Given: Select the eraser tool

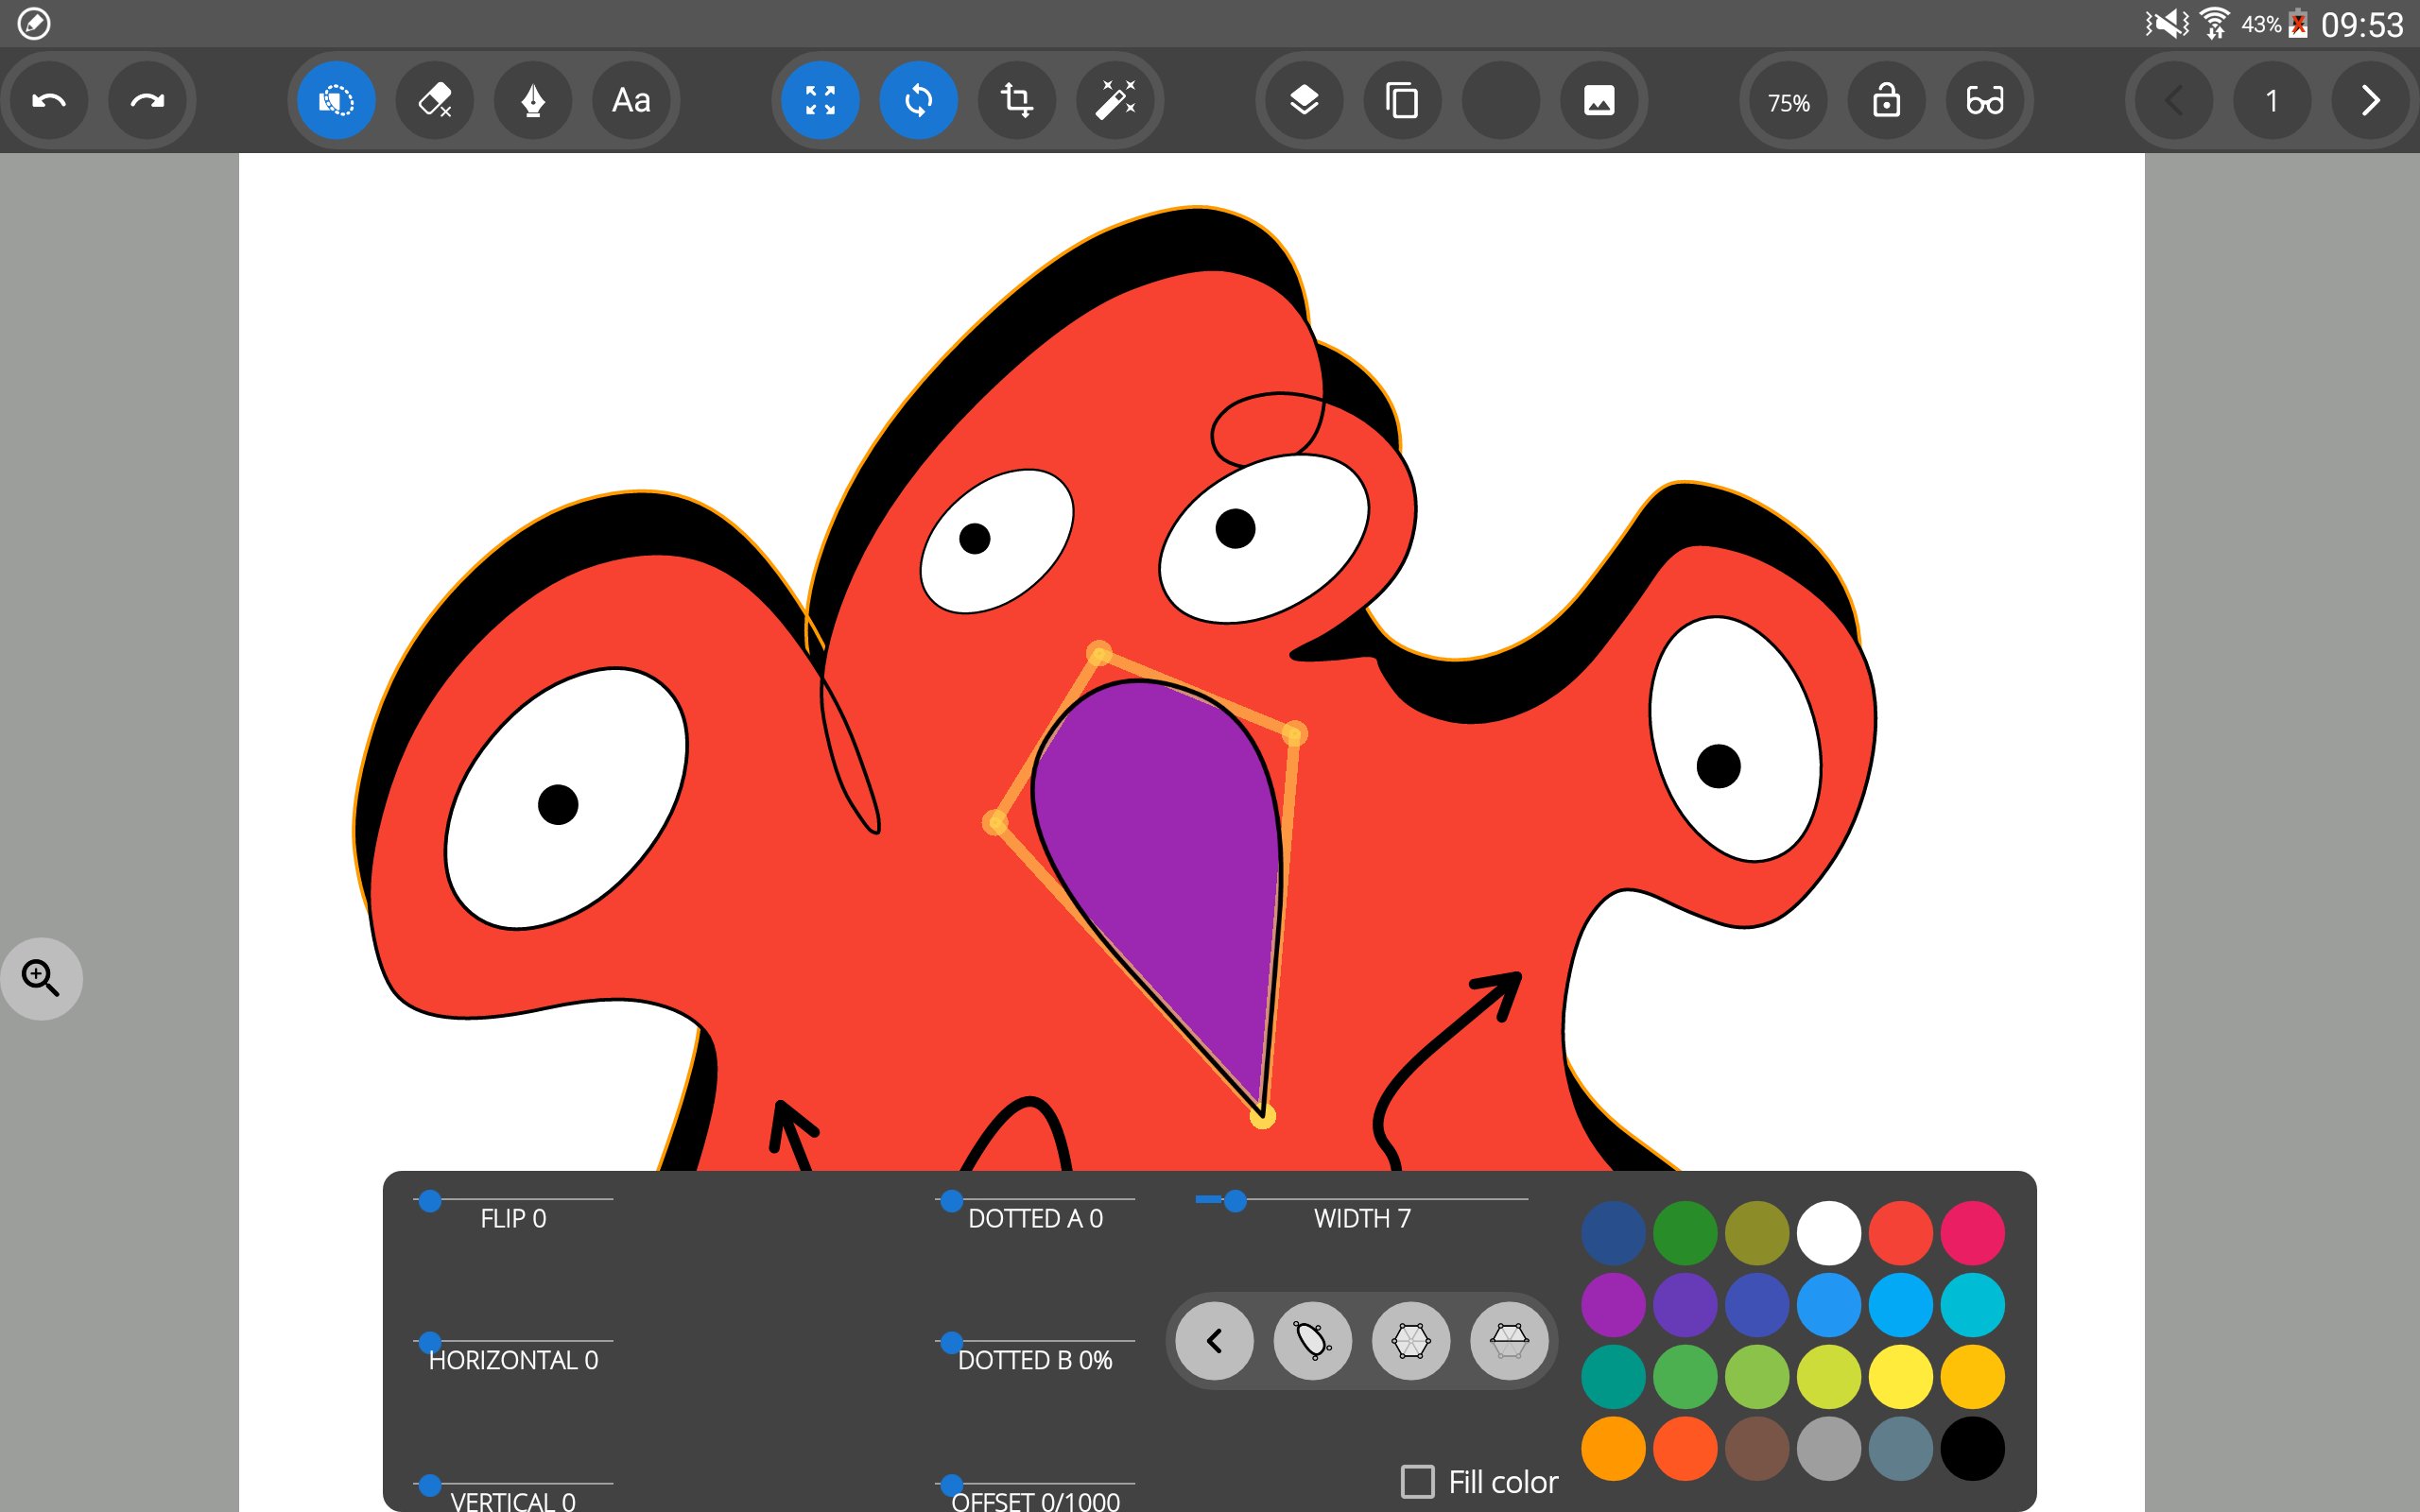Looking at the screenshot, I should click(434, 101).
